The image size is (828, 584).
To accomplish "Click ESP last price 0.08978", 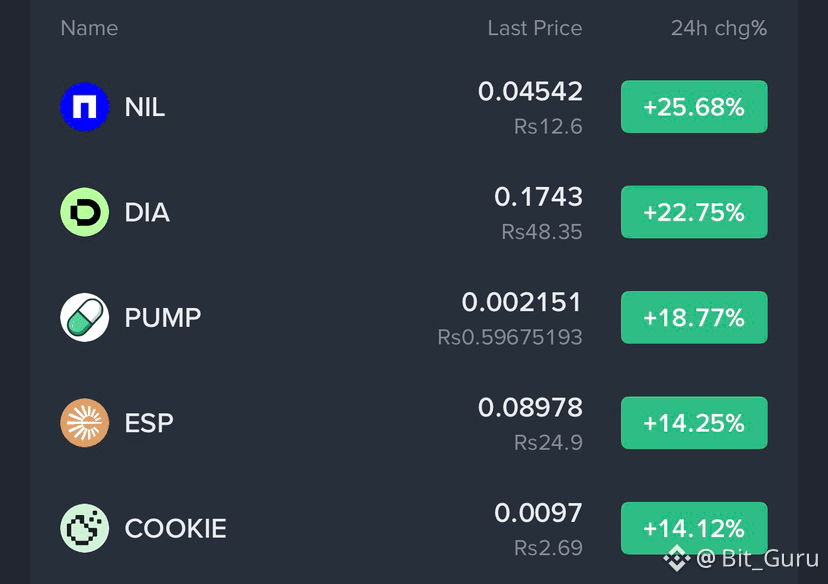I will tap(530, 408).
